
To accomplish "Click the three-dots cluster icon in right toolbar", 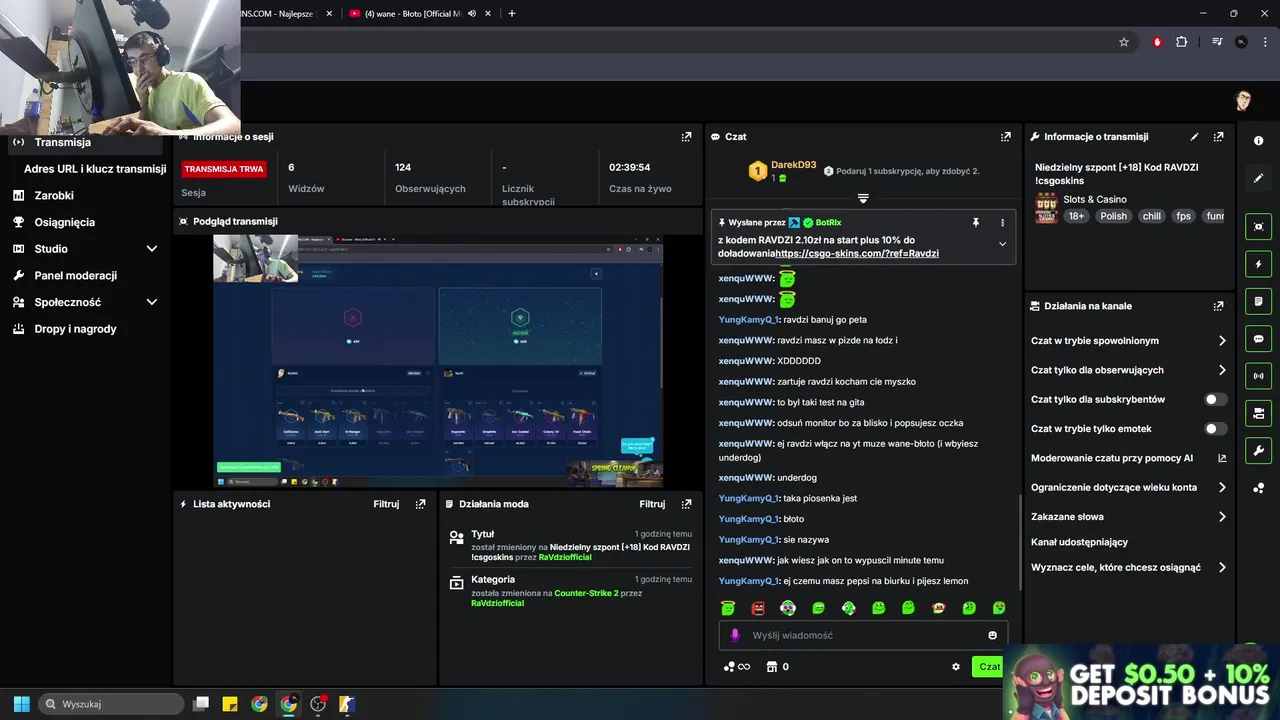I will coord(1258,488).
